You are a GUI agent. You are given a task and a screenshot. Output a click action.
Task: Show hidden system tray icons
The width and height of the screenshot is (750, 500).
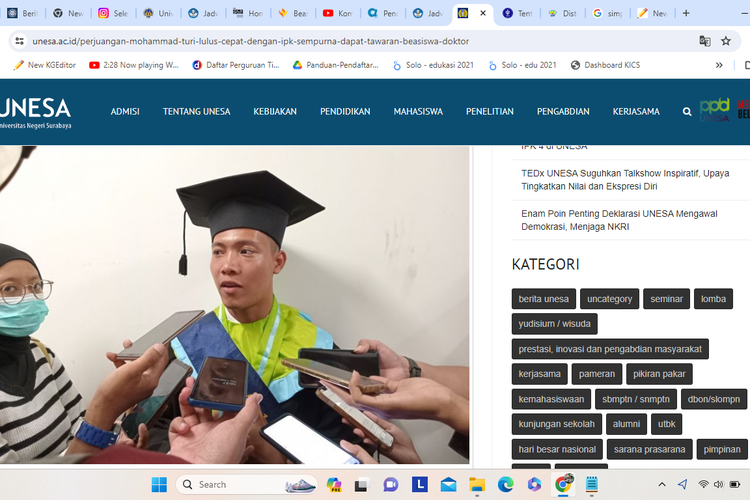click(661, 485)
